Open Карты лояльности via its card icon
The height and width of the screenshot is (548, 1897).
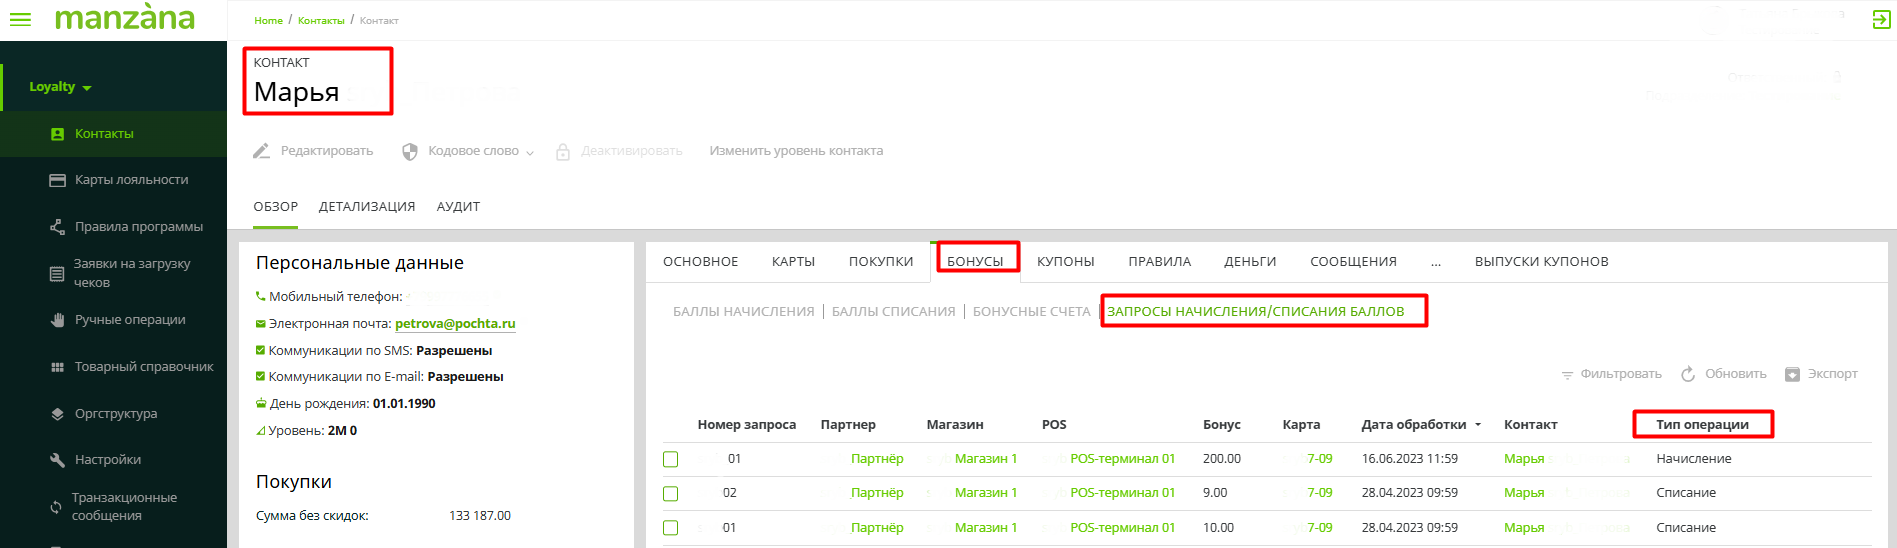57,180
